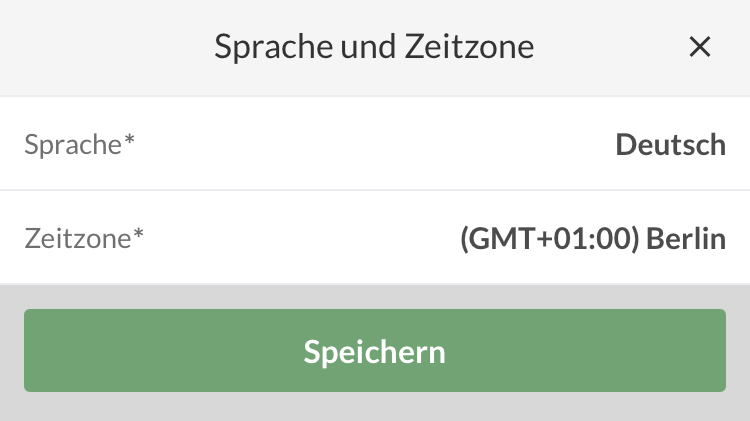750x421 pixels.
Task: Select the Deutsch language value
Action: click(x=670, y=144)
